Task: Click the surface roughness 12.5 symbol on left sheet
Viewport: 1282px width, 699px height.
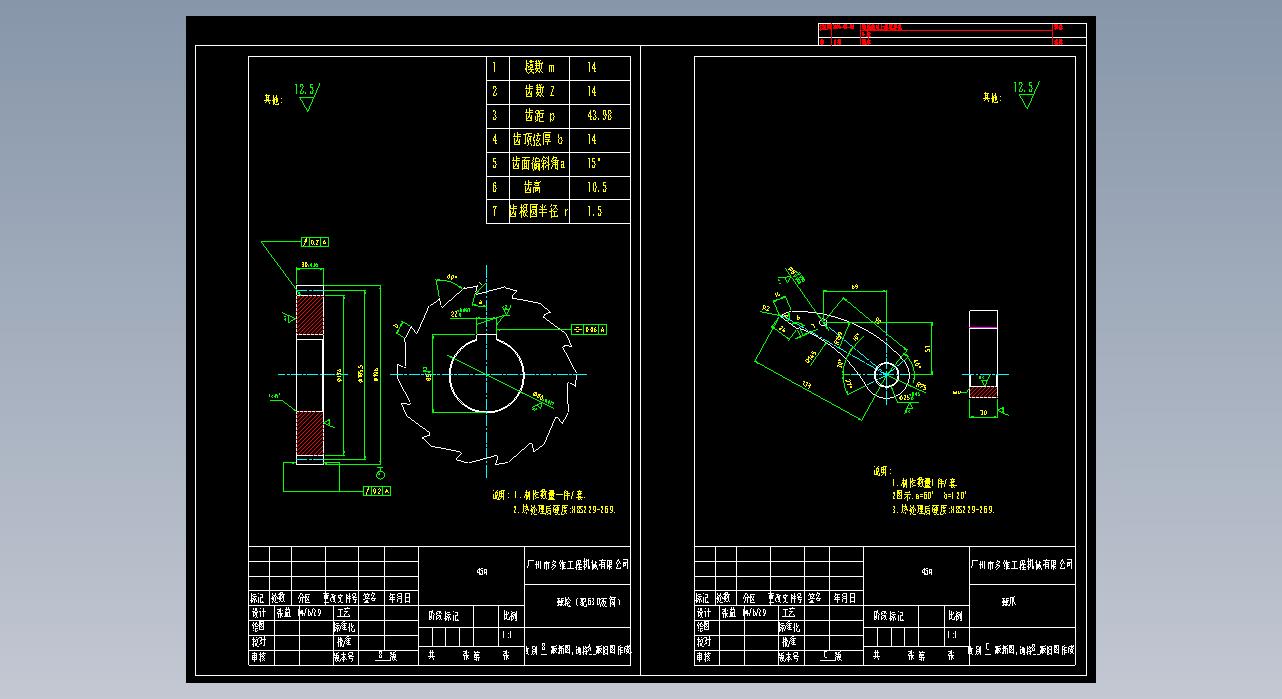Action: [x=306, y=95]
